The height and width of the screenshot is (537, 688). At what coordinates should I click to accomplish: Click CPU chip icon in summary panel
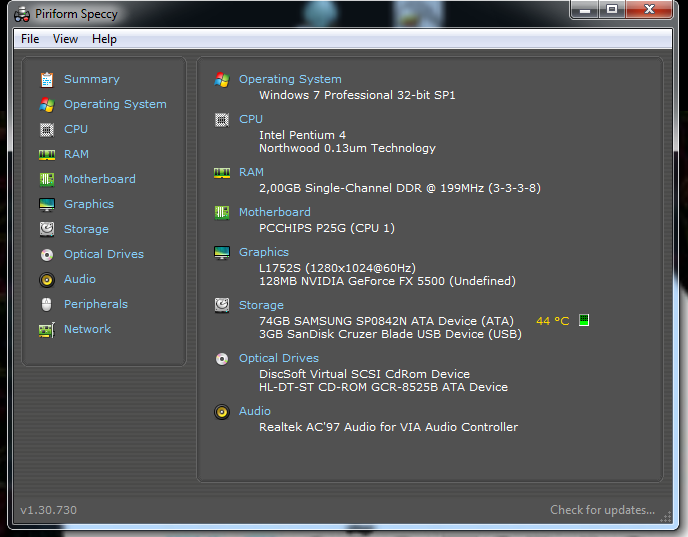coord(222,119)
